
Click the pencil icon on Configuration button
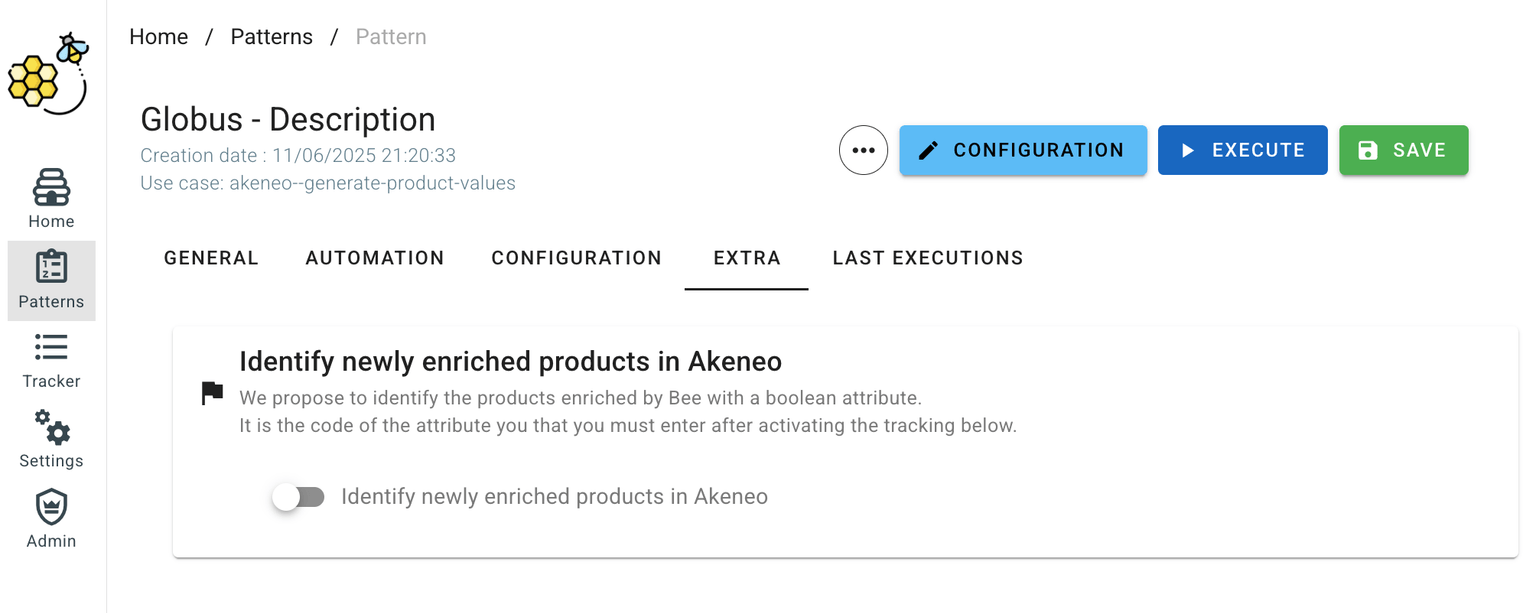point(928,150)
